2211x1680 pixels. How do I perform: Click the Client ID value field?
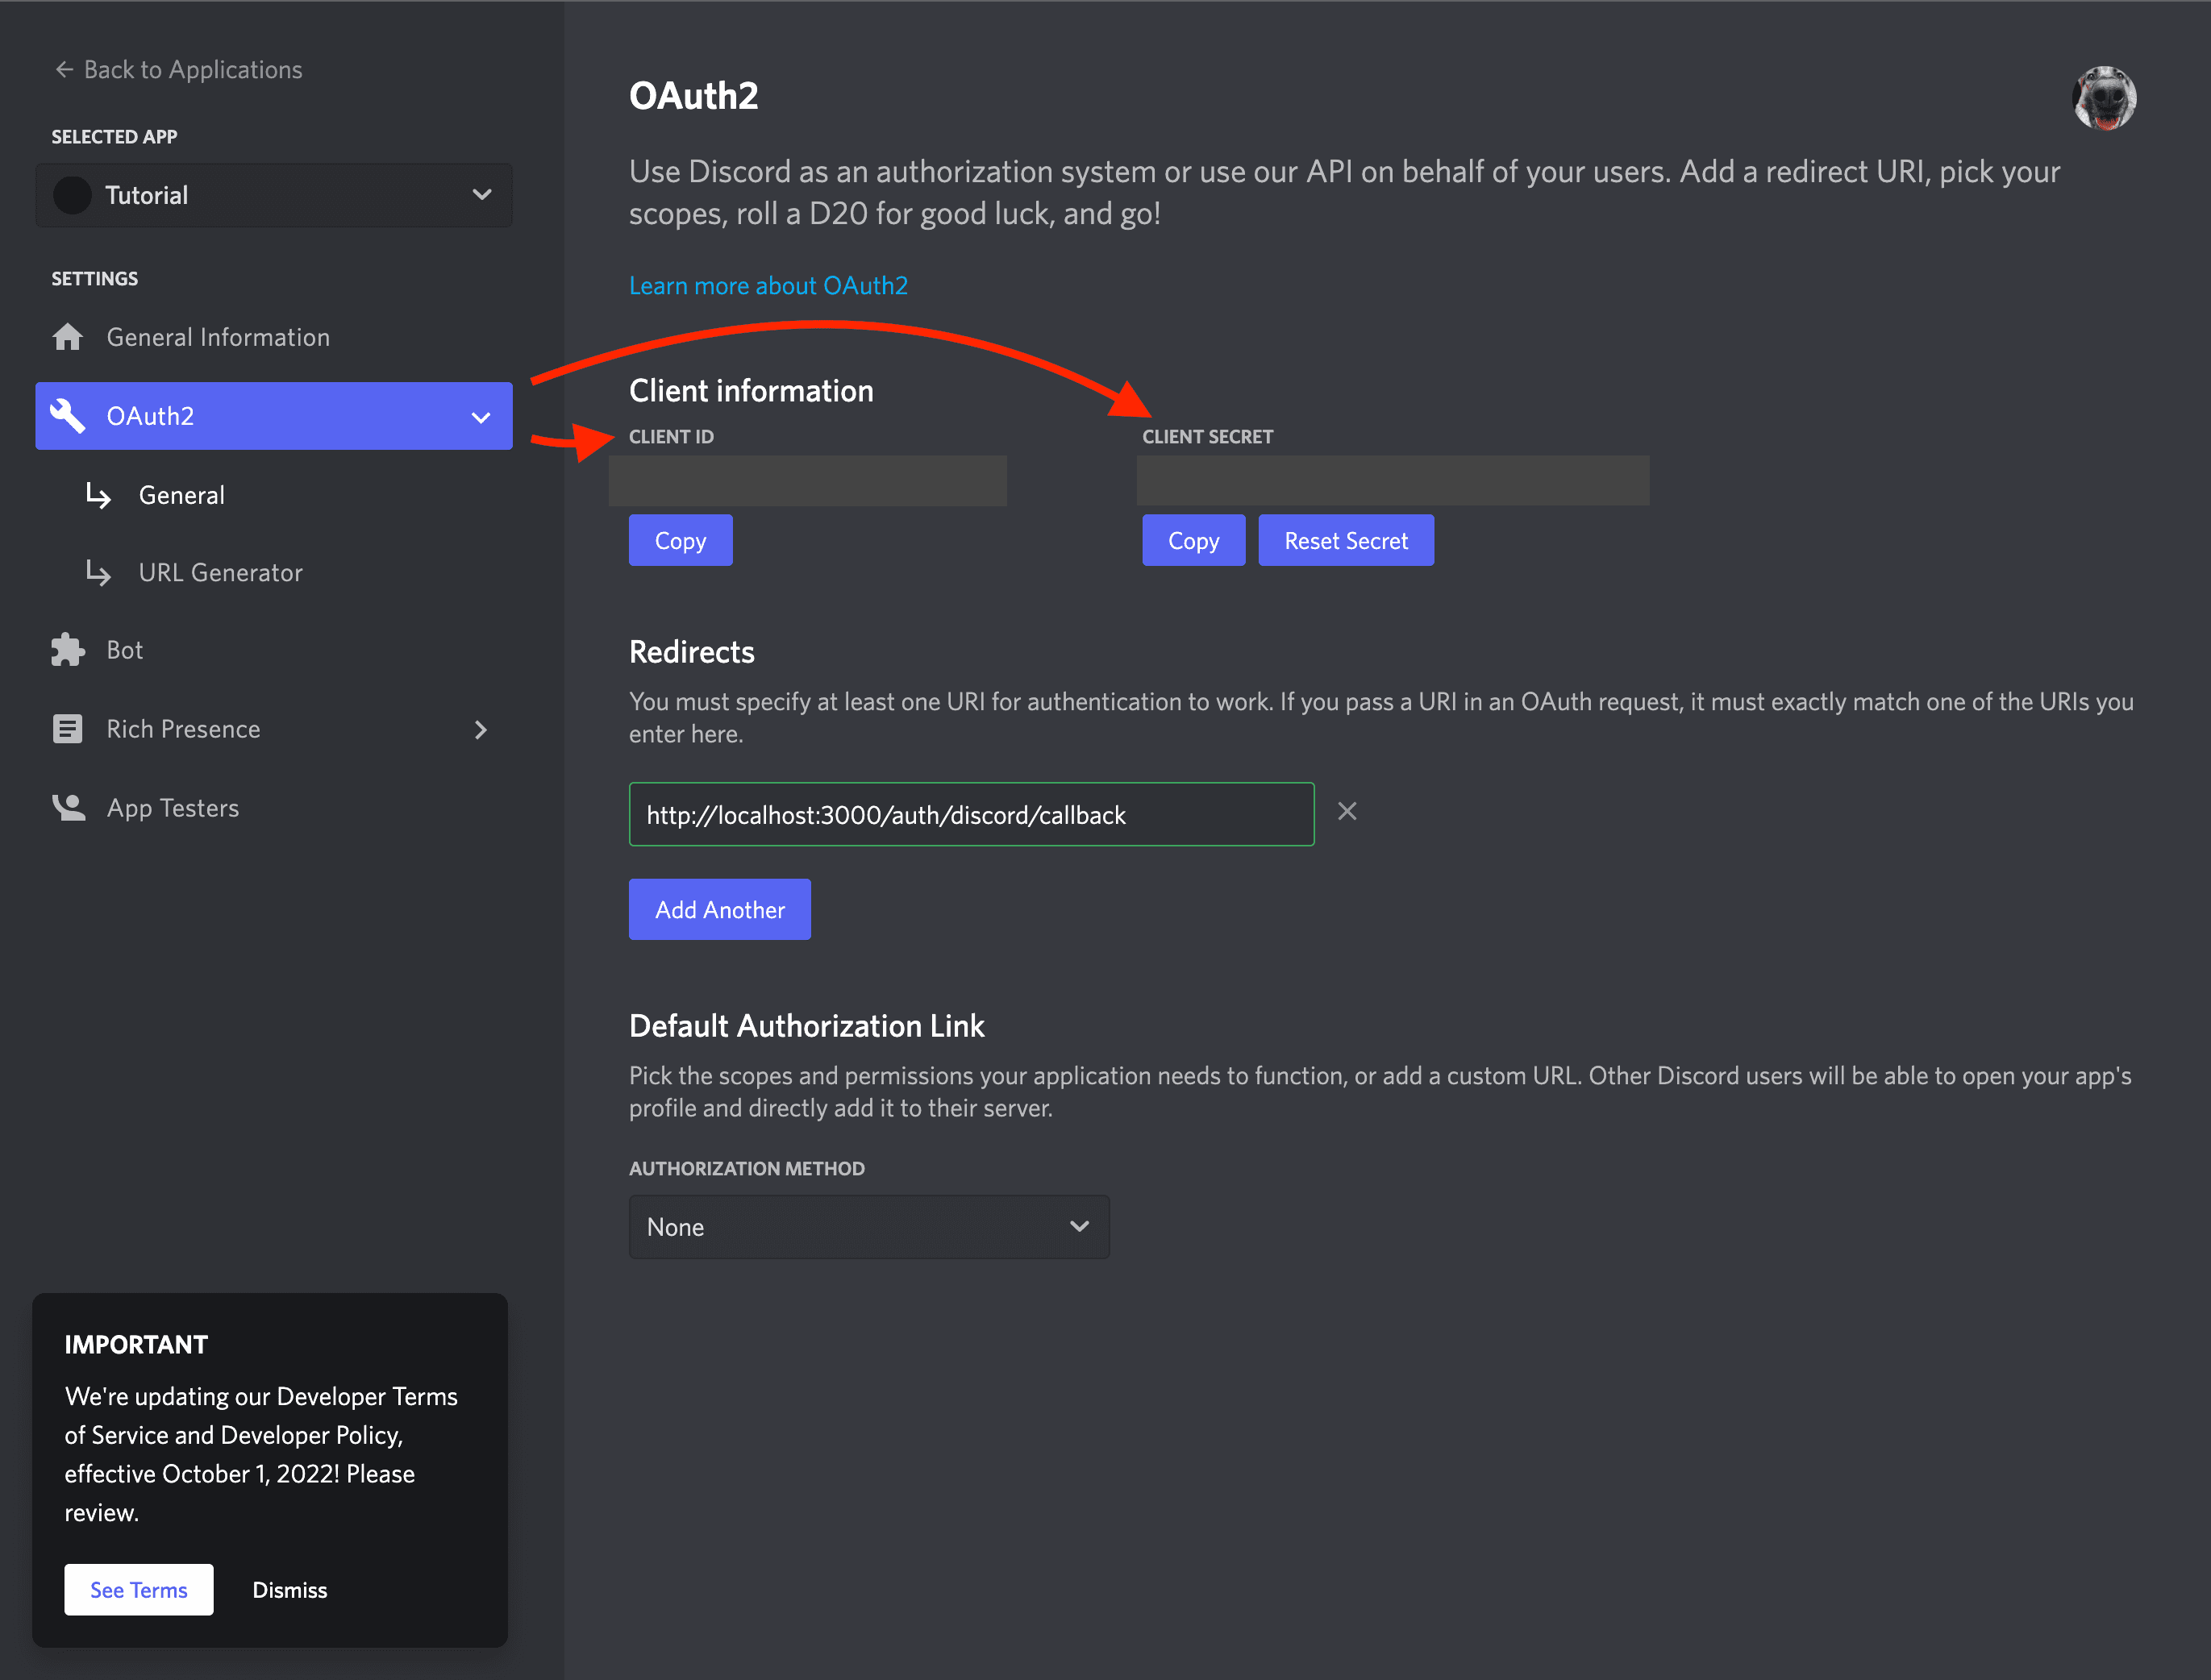pyautogui.click(x=807, y=481)
